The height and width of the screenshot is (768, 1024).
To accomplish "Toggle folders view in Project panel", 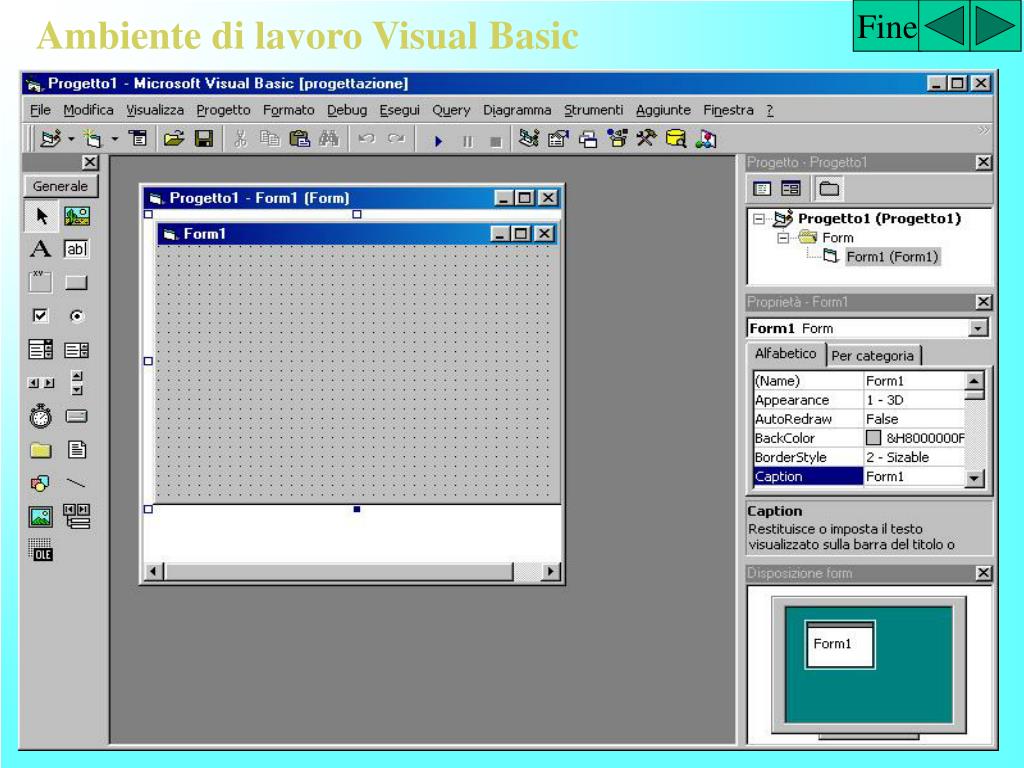I will (x=829, y=189).
